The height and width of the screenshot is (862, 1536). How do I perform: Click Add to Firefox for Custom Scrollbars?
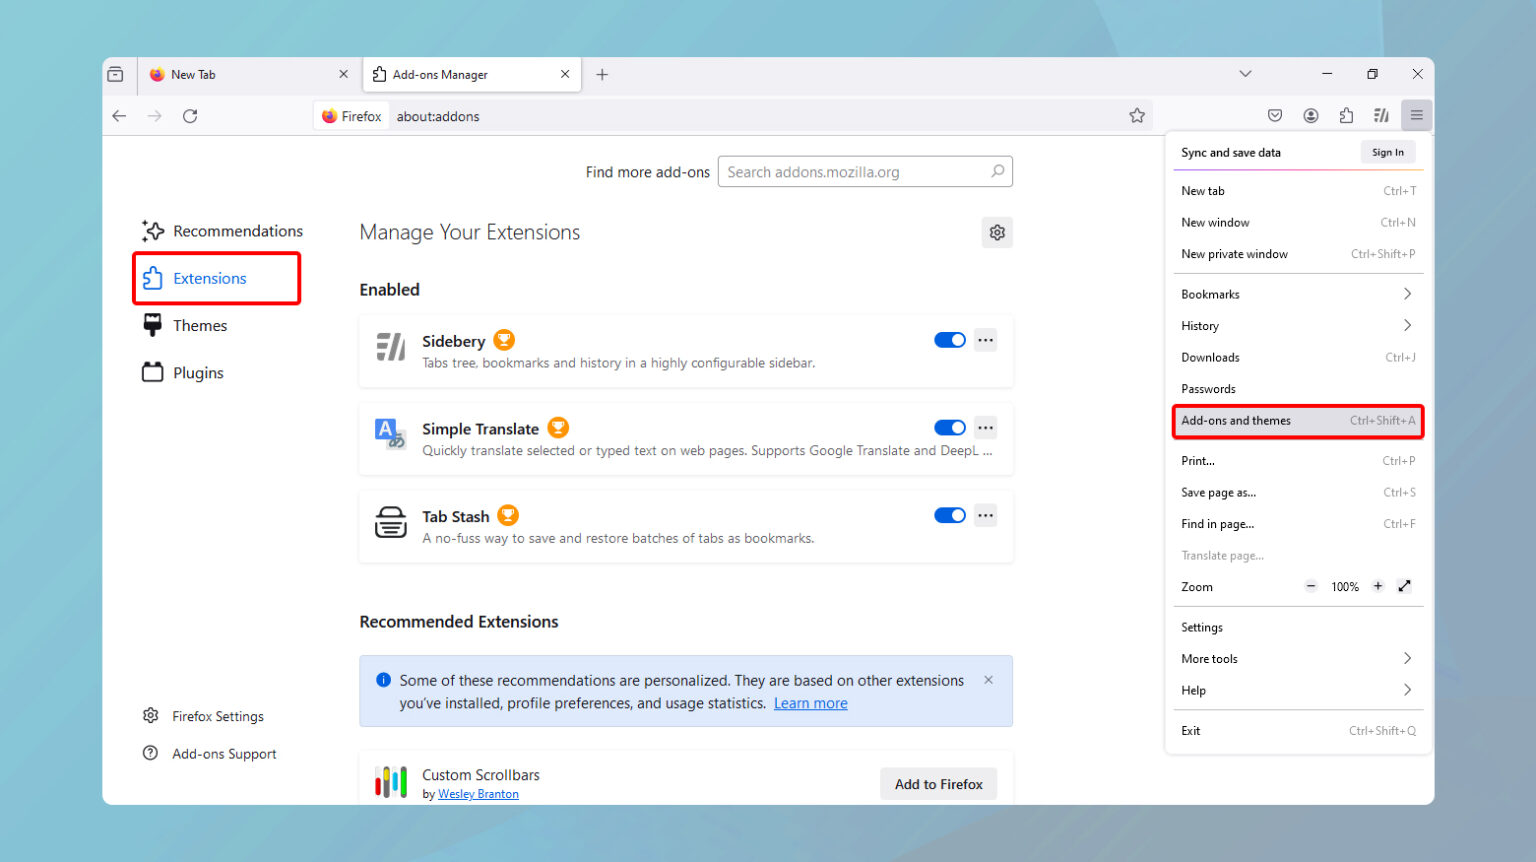click(938, 784)
